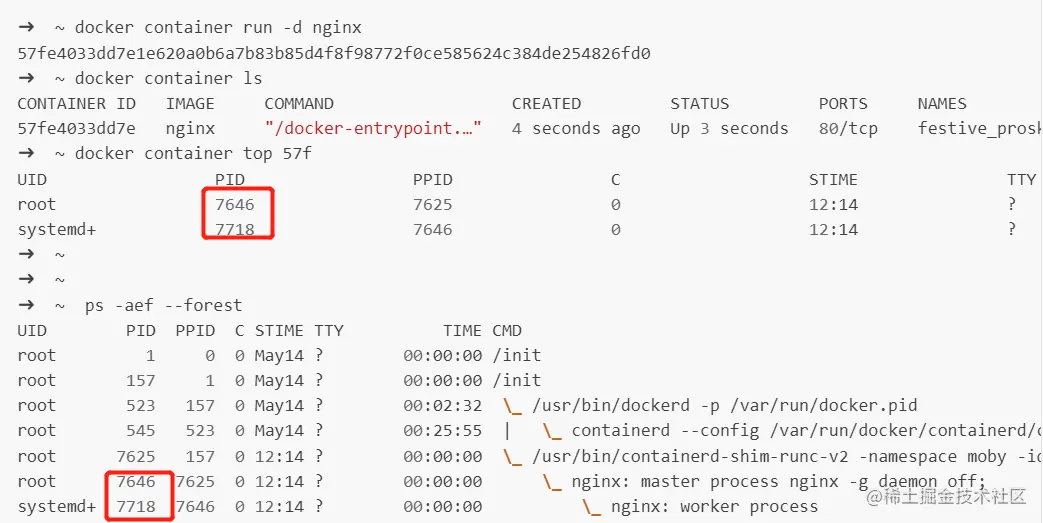Click the CONTAINER ID column header
This screenshot has width=1043, height=523.
(x=76, y=103)
